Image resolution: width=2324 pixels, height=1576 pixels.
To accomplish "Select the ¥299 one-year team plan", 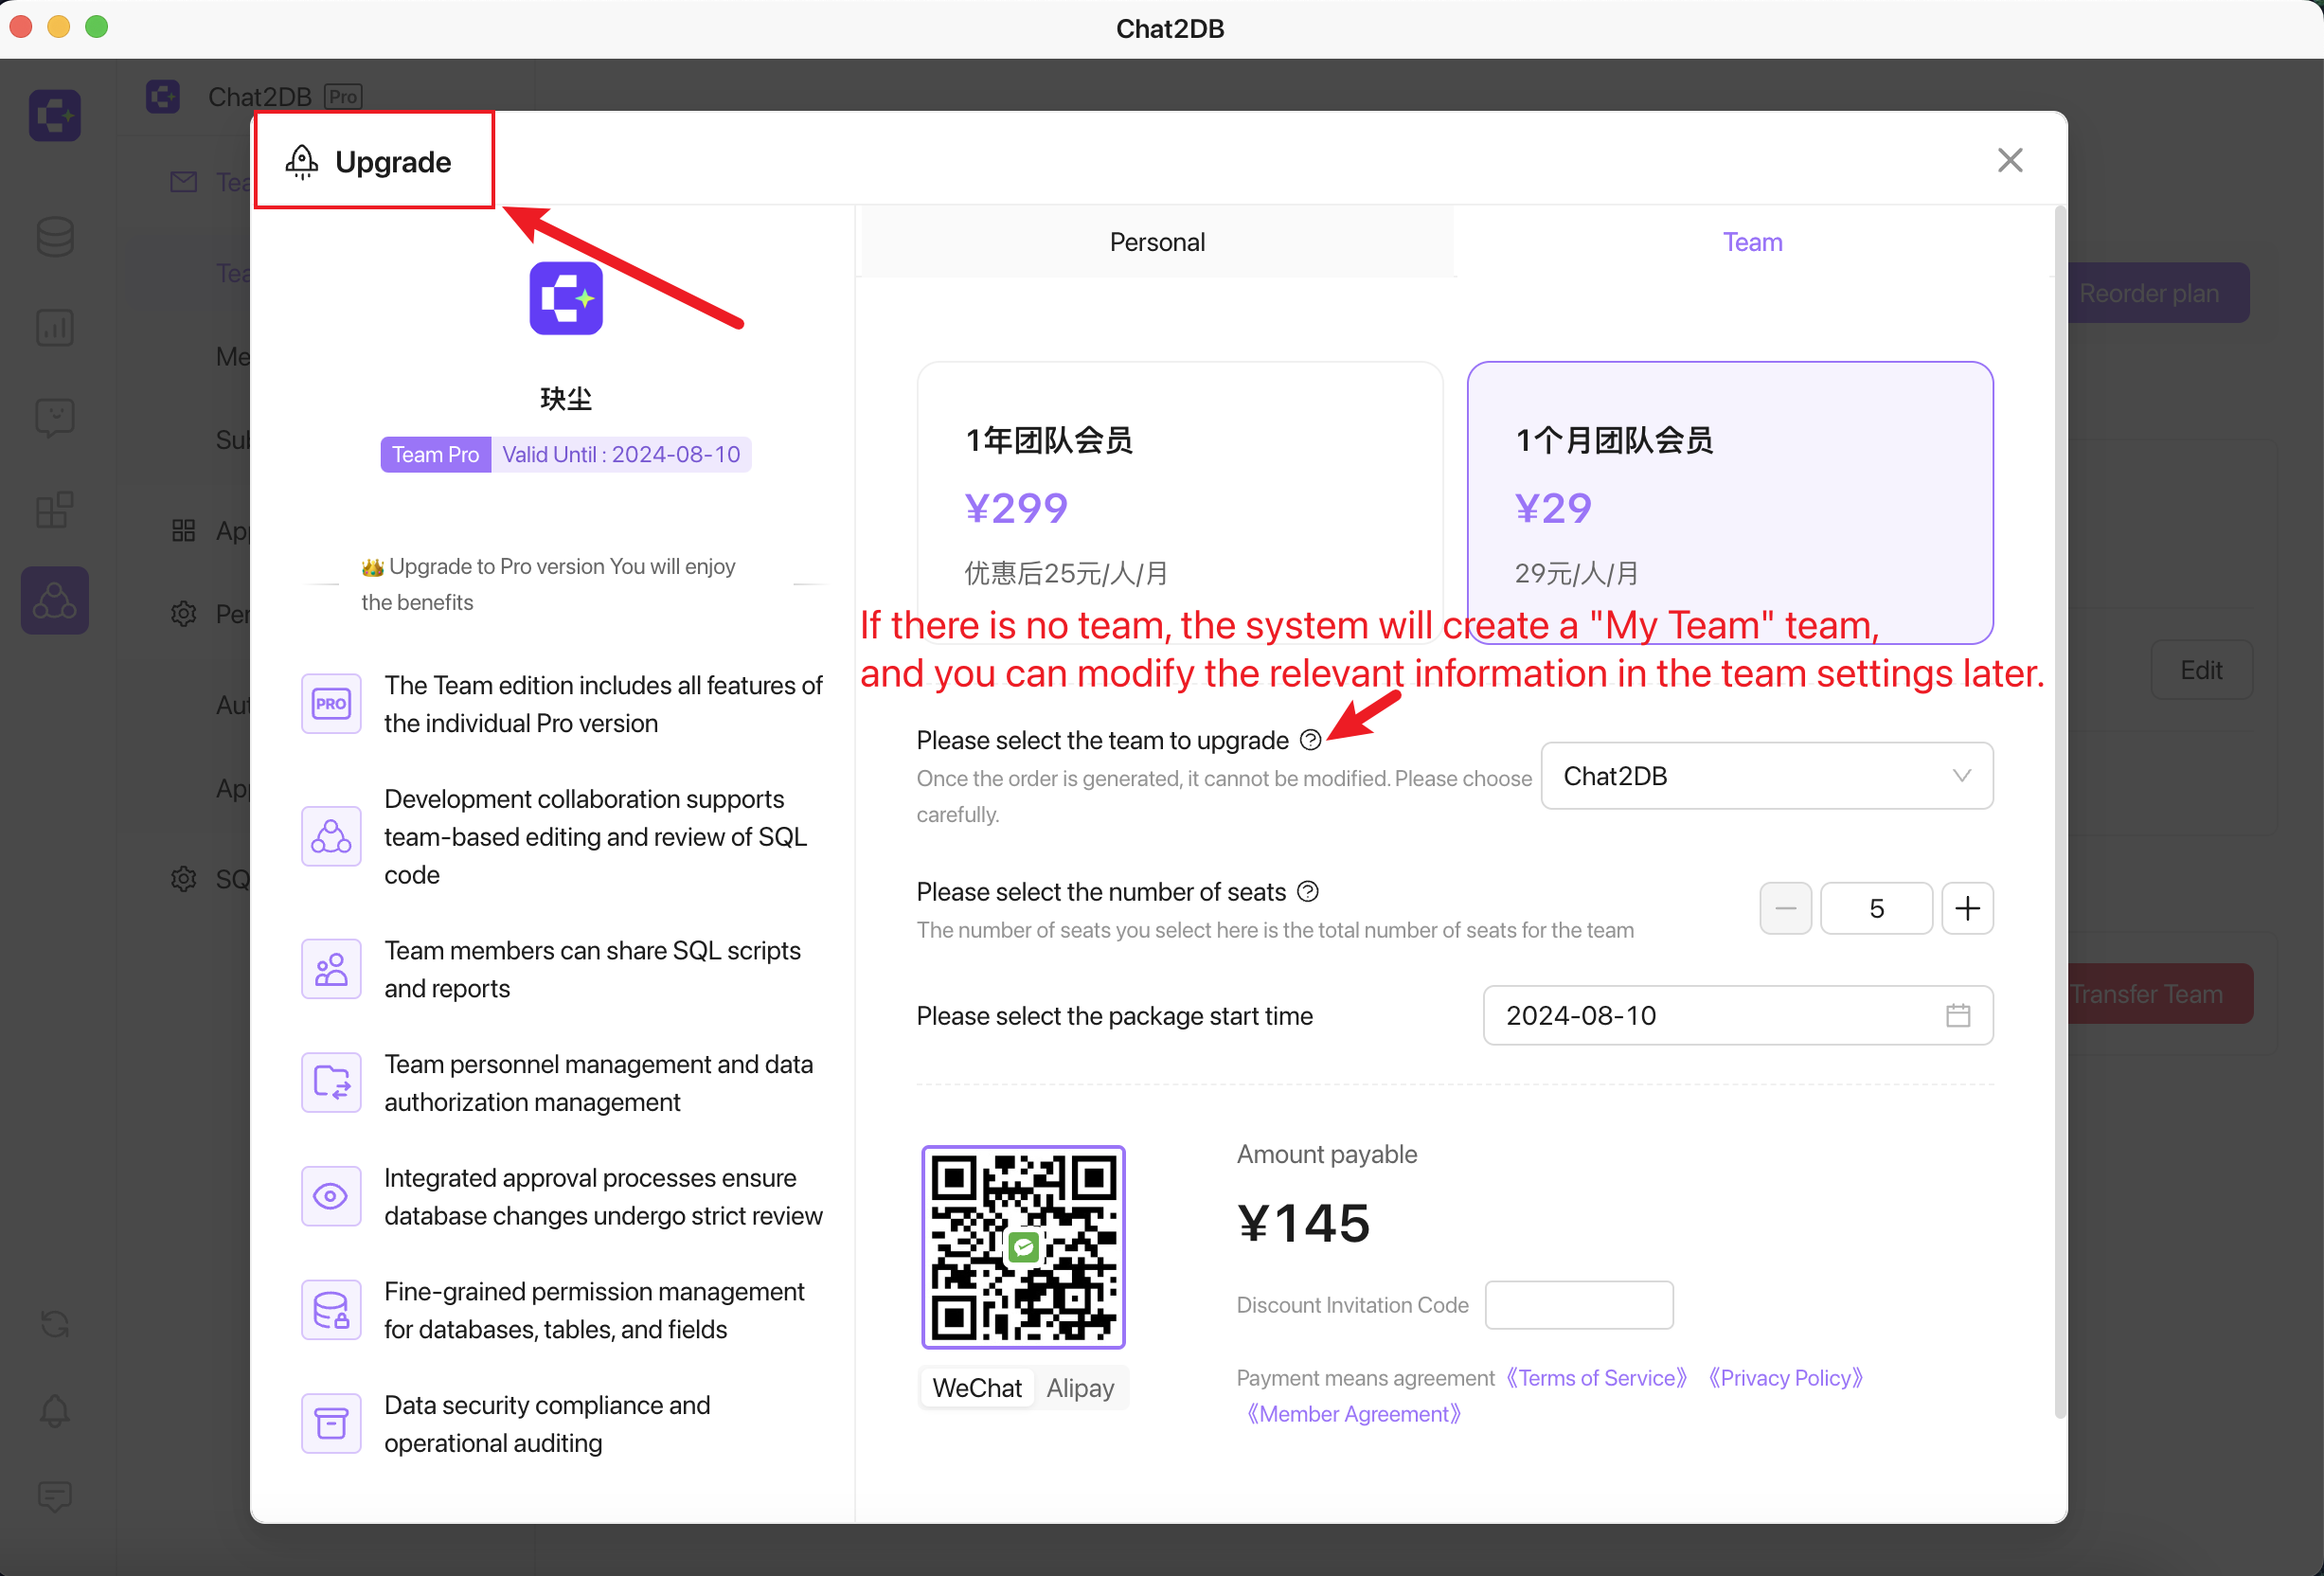I will [x=1180, y=502].
